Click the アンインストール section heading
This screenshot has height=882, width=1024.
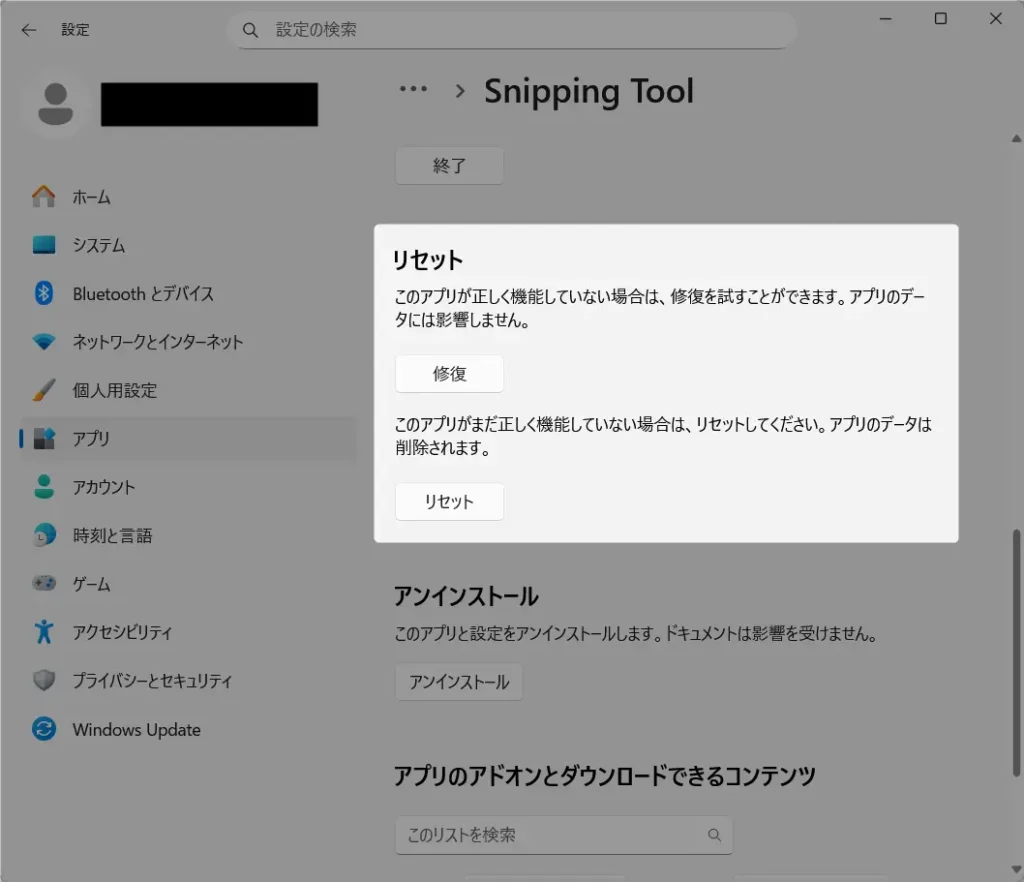click(466, 596)
